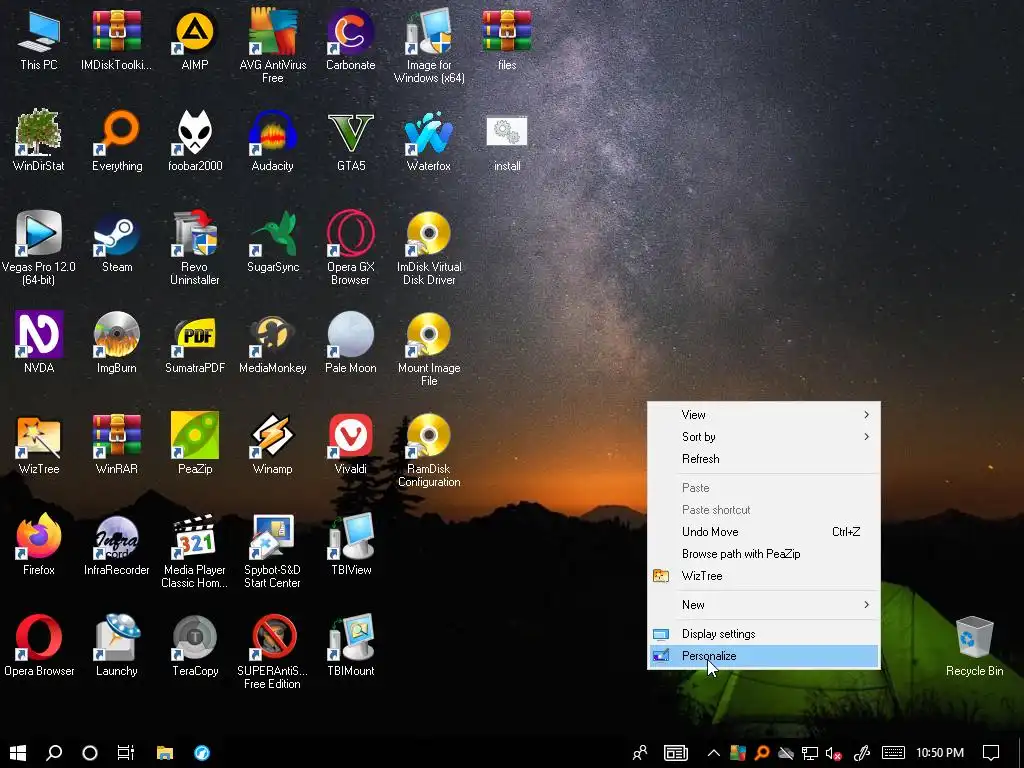Click the Opera GX Browser icon
The image size is (1024, 768).
click(351, 234)
